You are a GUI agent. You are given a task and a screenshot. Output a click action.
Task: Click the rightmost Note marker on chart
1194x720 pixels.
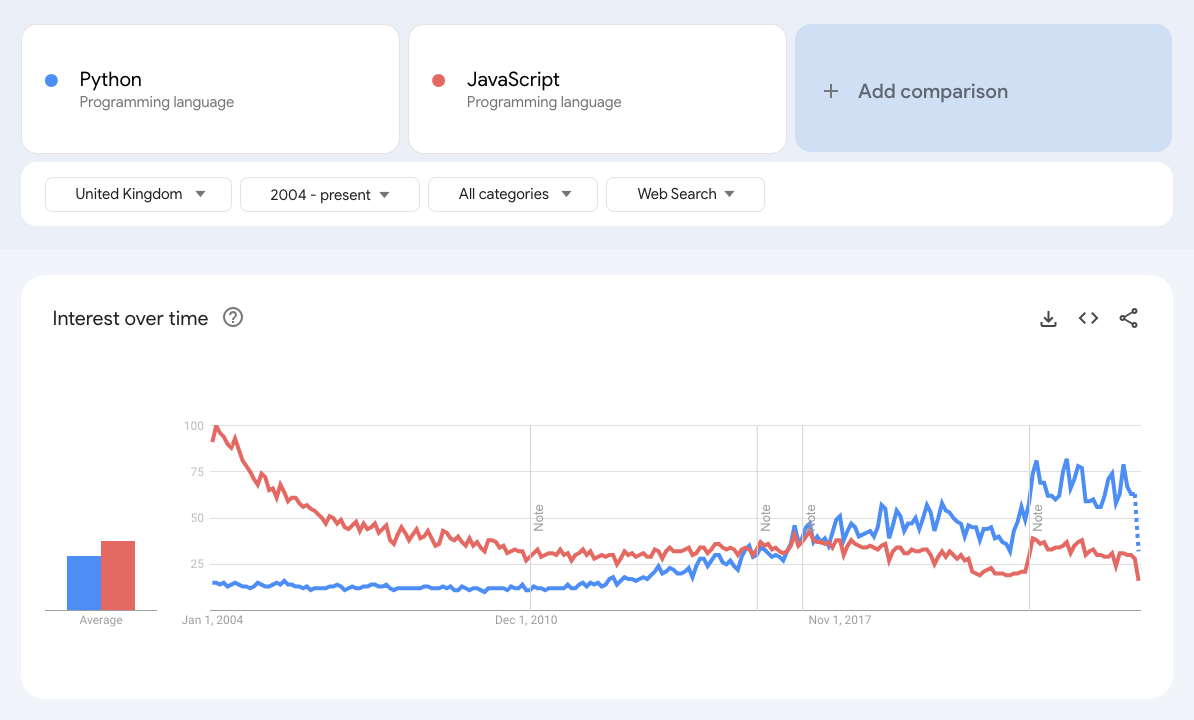point(1038,517)
